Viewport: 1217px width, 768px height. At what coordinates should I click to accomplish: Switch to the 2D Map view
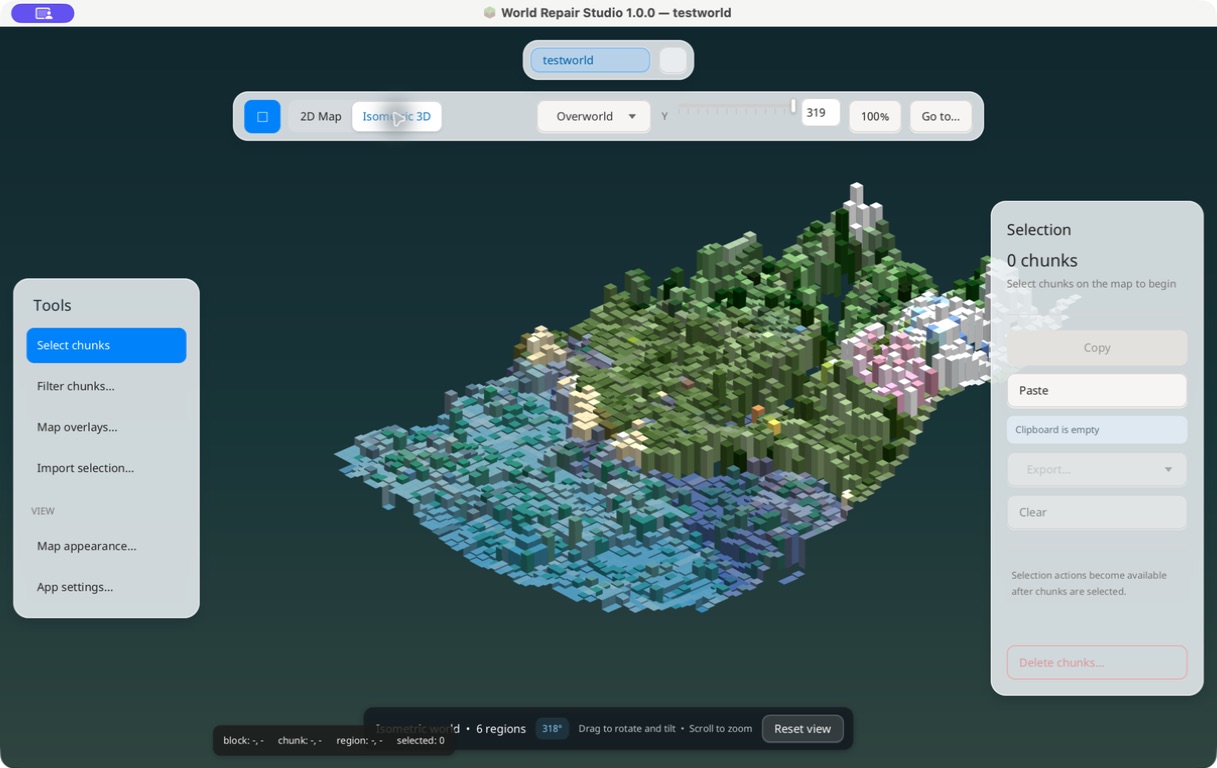pyautogui.click(x=321, y=116)
